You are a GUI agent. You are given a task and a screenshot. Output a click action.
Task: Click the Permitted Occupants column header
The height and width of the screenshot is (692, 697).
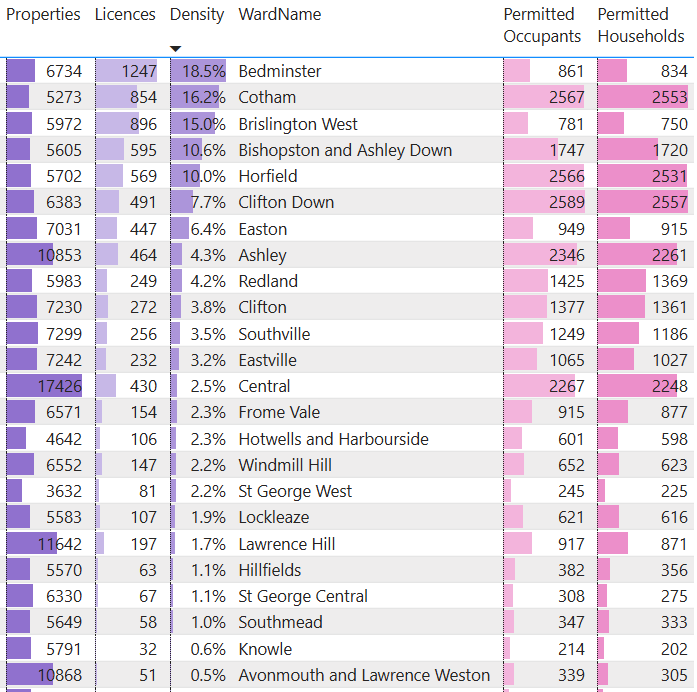[542, 25]
